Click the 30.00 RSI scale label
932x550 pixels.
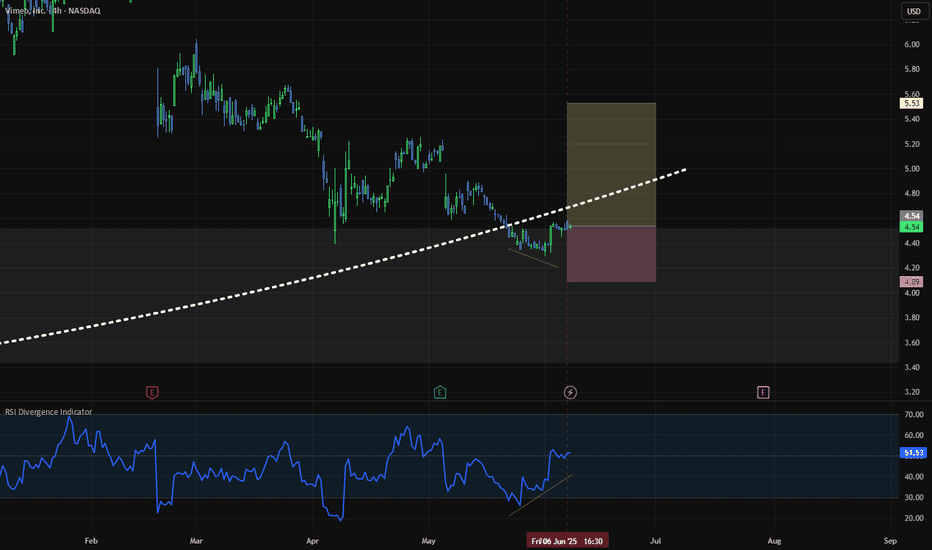point(914,498)
